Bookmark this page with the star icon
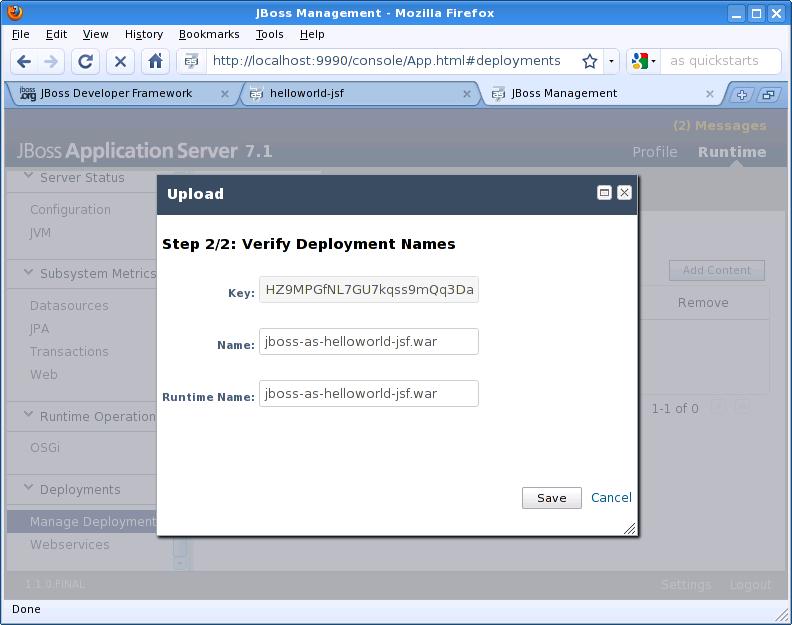 tap(589, 62)
